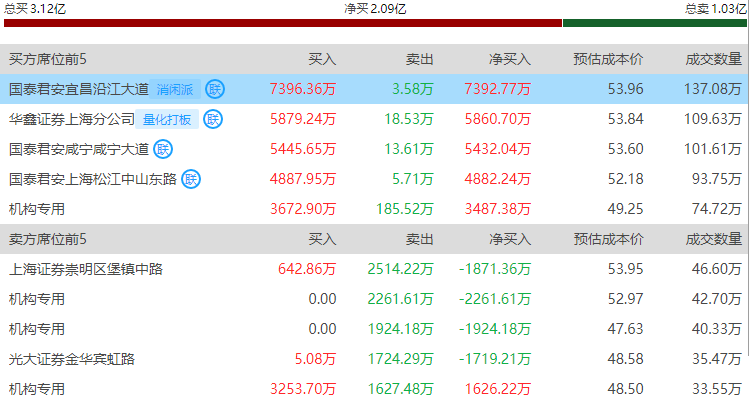Screen dimensions: 749x399
Task: Click sell amount 18.53万
Action: [409, 119]
